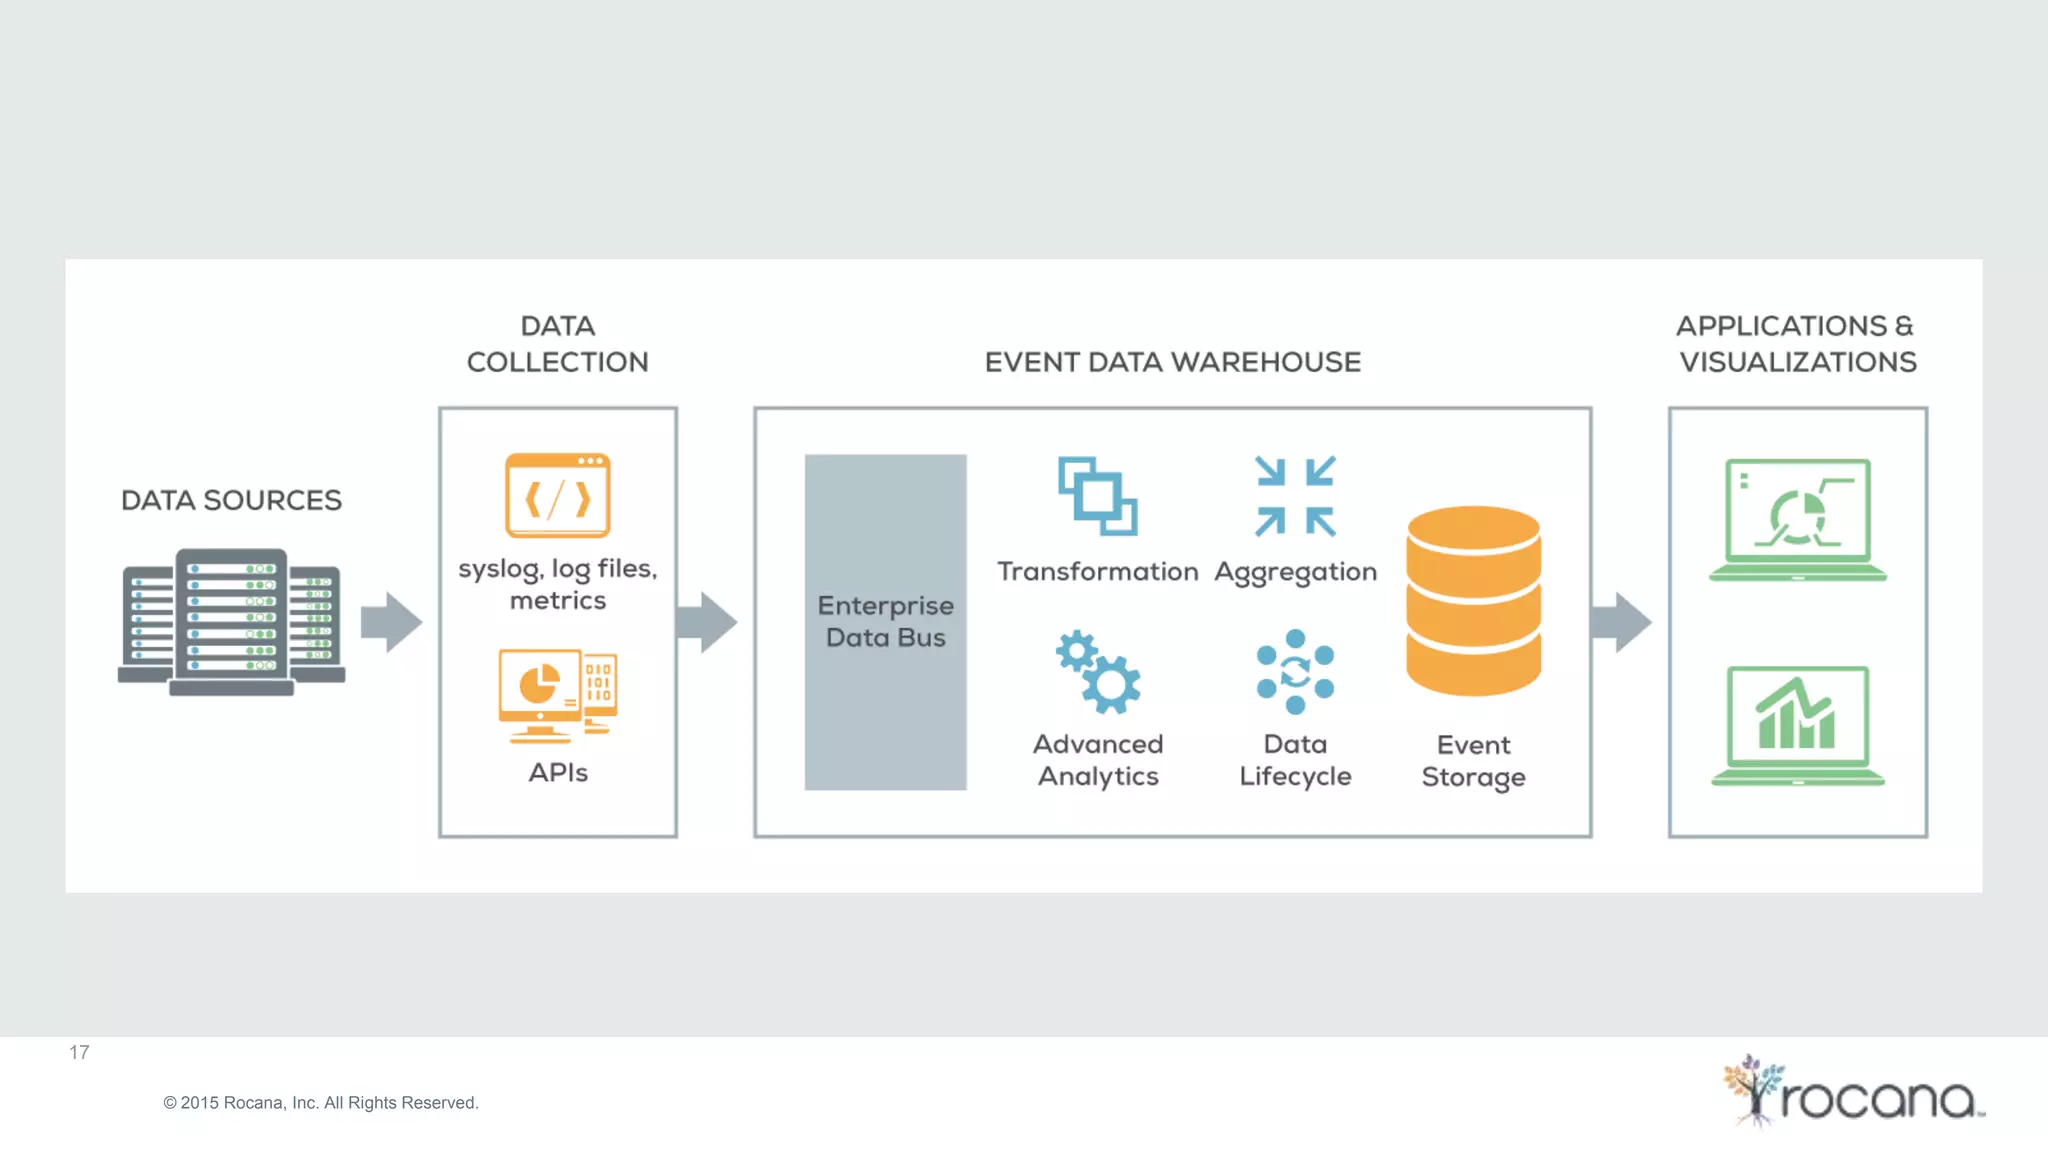Click the arrow between collection and warehouse
2048x1152 pixels.
pyautogui.click(x=706, y=622)
